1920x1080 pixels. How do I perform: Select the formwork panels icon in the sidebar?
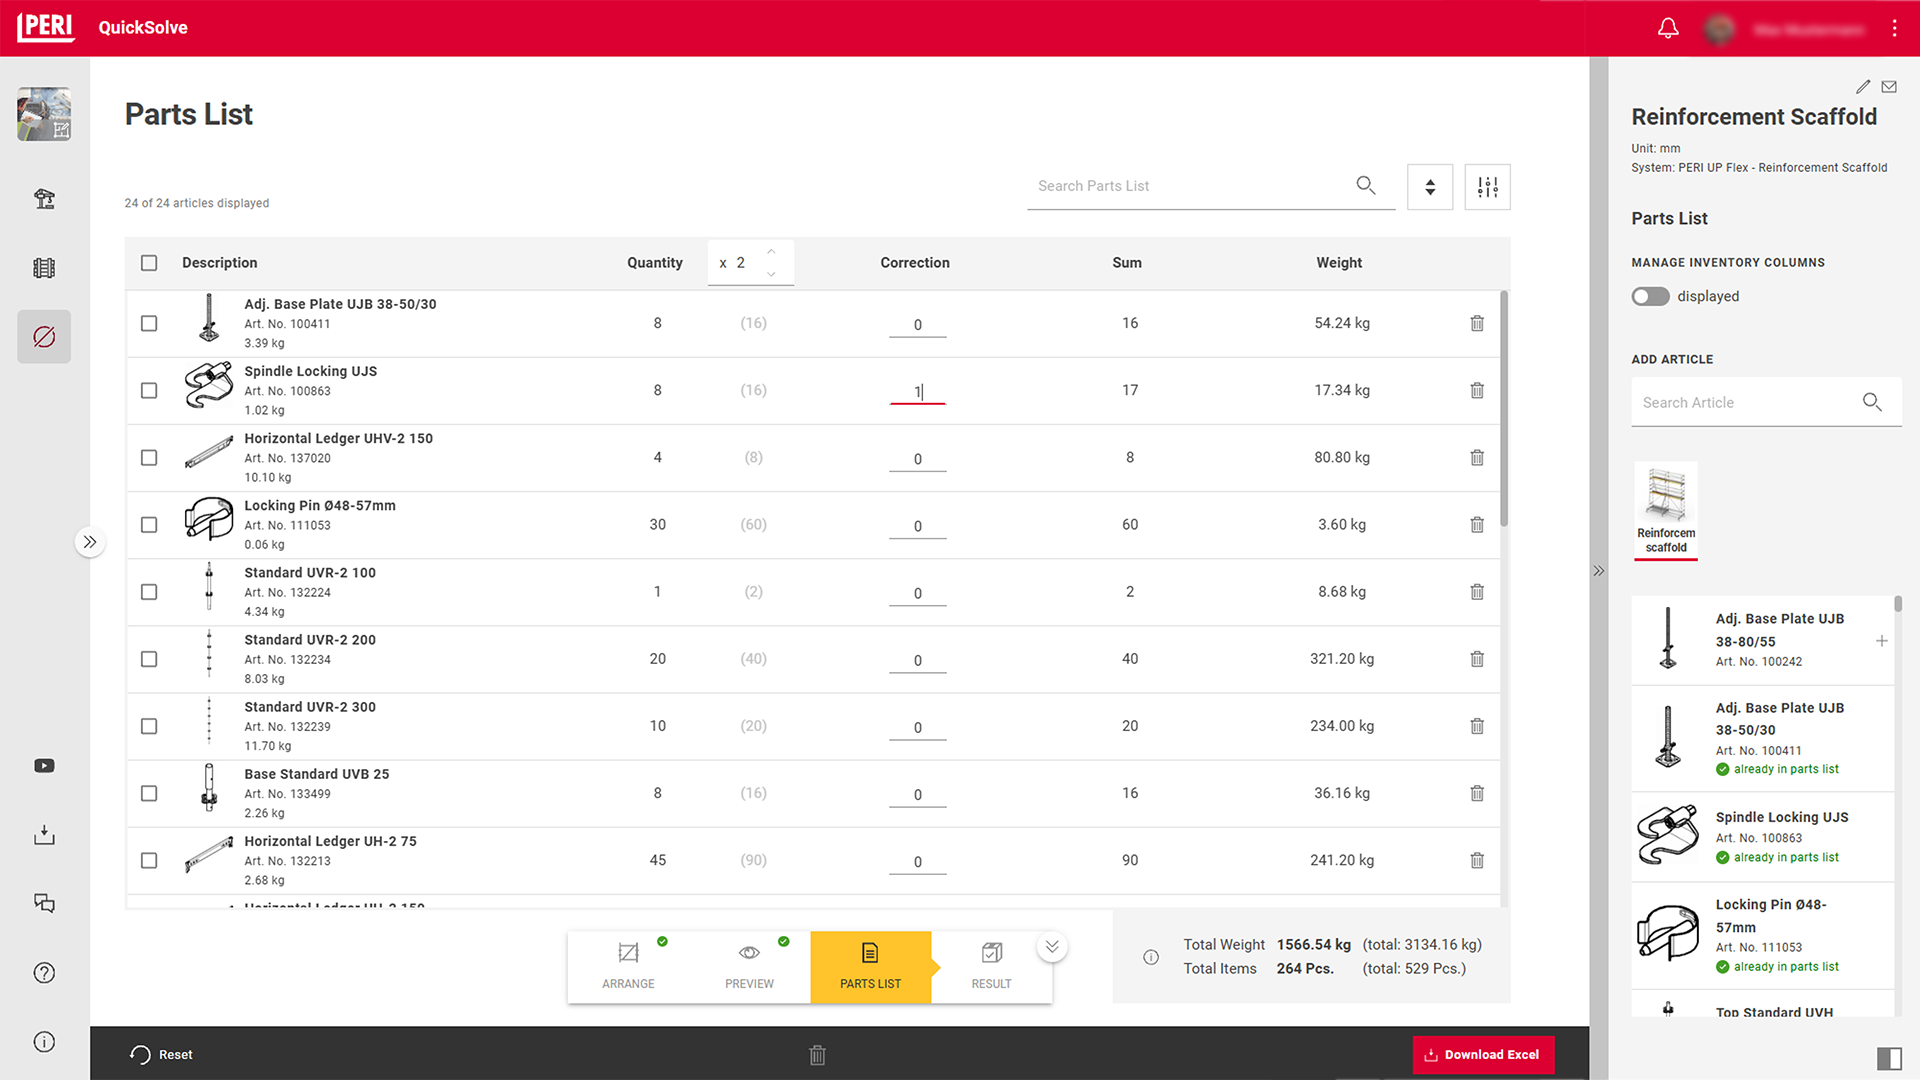[44, 267]
